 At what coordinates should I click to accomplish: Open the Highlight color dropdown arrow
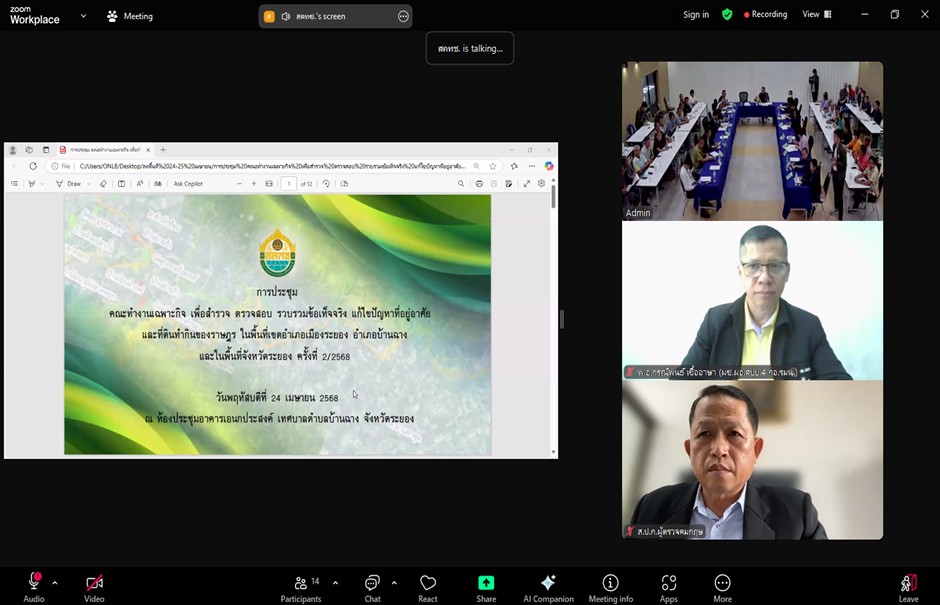(43, 184)
